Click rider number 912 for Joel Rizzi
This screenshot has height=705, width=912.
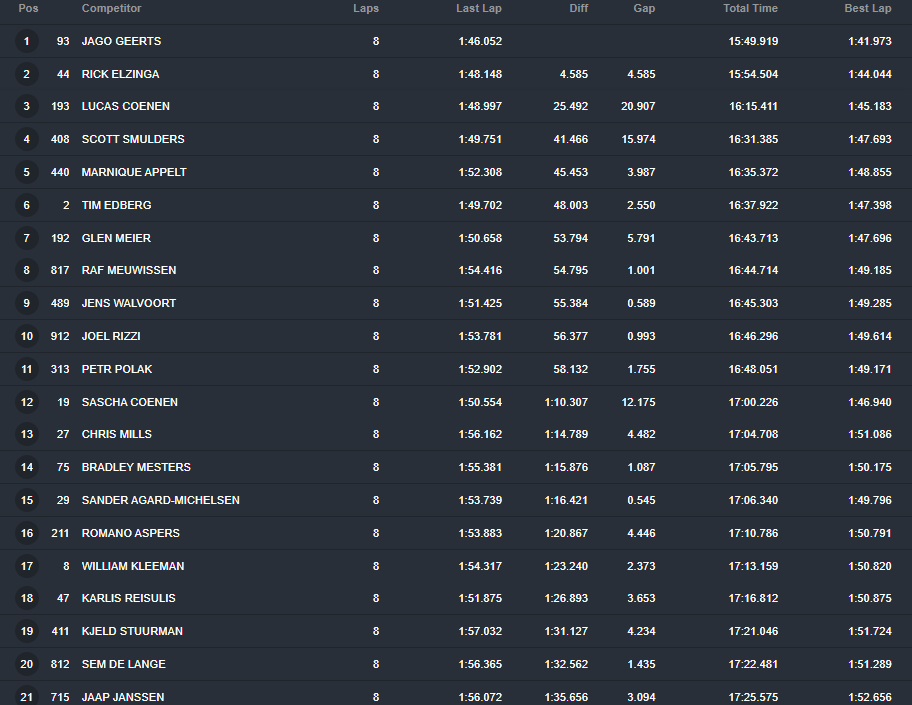(x=60, y=336)
